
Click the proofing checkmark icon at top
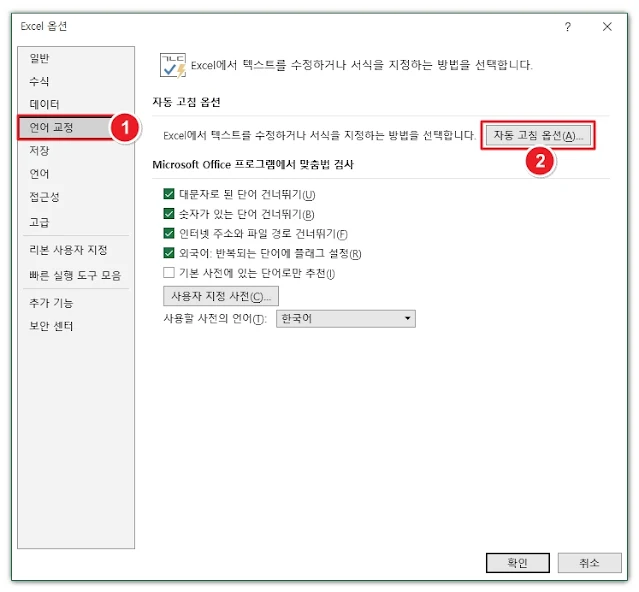pos(173,65)
